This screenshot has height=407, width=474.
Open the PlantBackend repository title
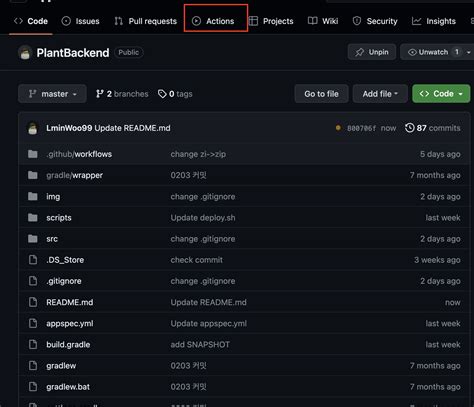[x=73, y=53]
